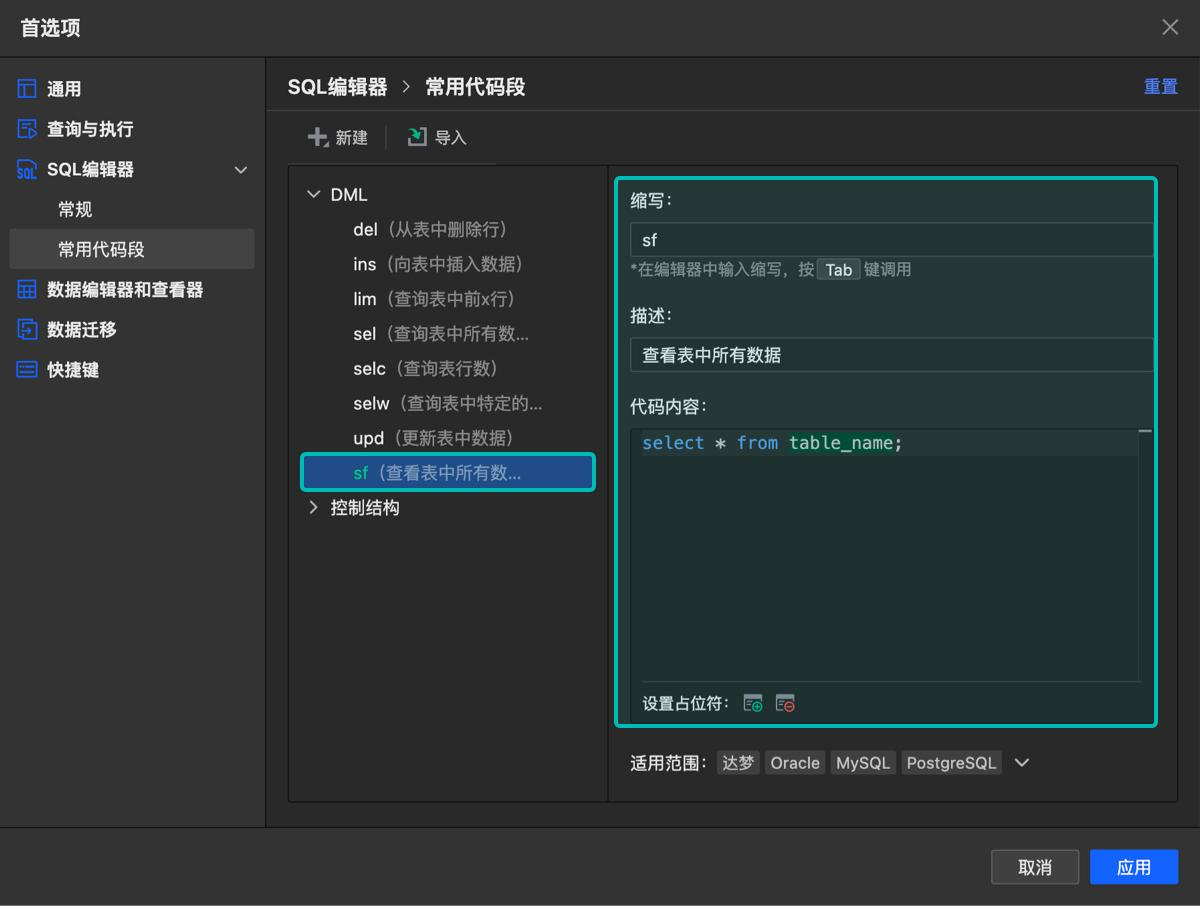The image size is (1200, 906).
Task: Click the 重置 reset link
Action: (x=1161, y=88)
